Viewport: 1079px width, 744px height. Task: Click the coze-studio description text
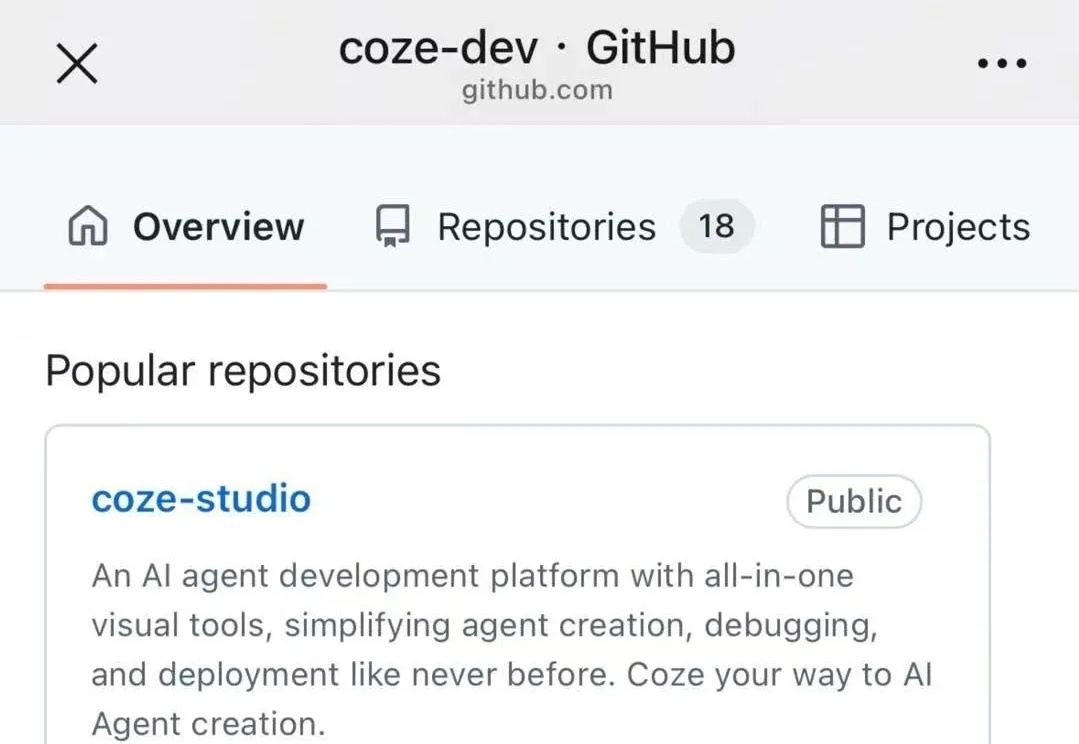[511, 649]
